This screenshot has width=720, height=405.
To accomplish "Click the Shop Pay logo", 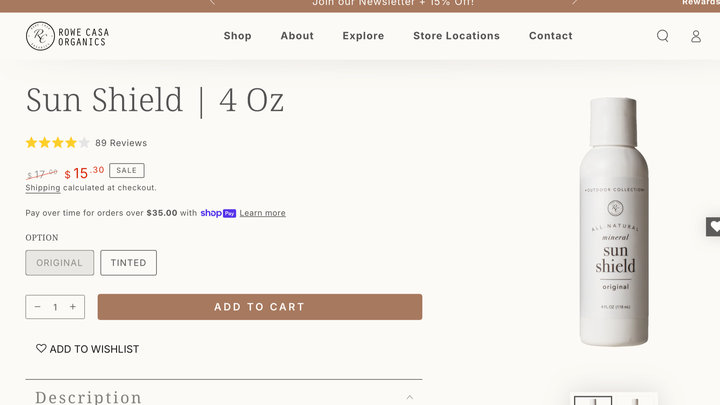I will 218,213.
